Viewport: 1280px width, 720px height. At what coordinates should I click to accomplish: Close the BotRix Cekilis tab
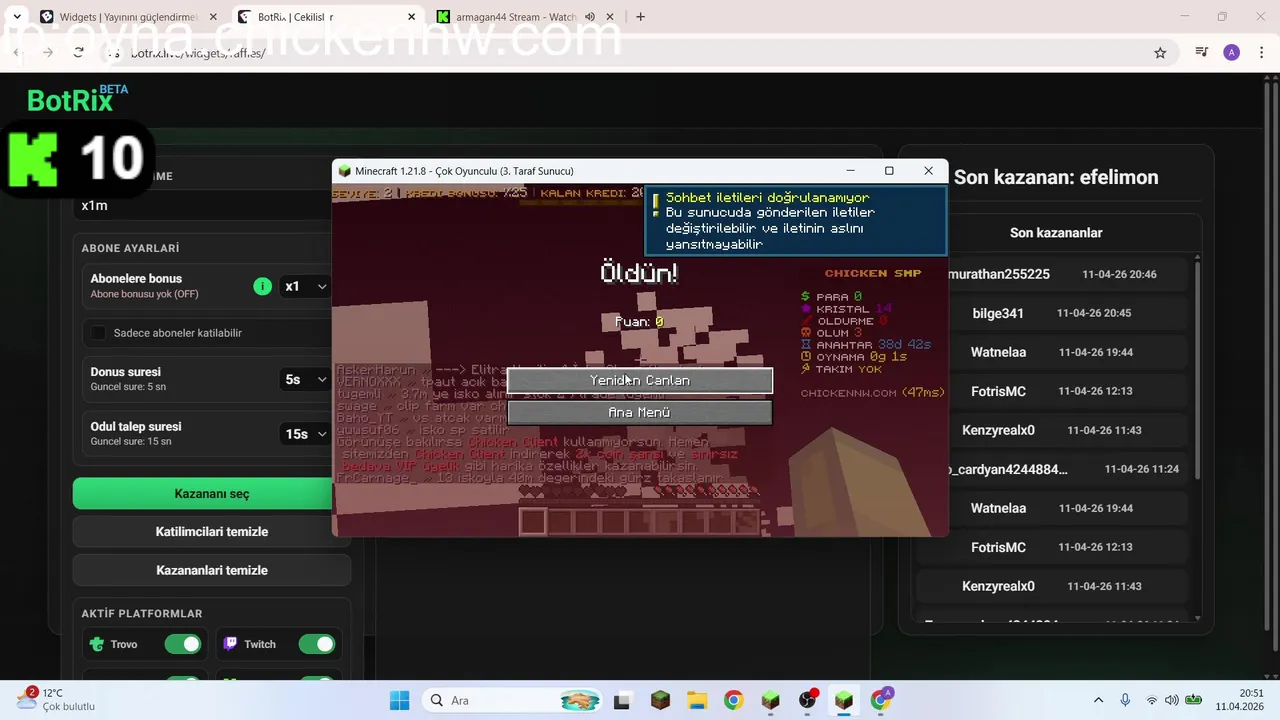point(411,17)
